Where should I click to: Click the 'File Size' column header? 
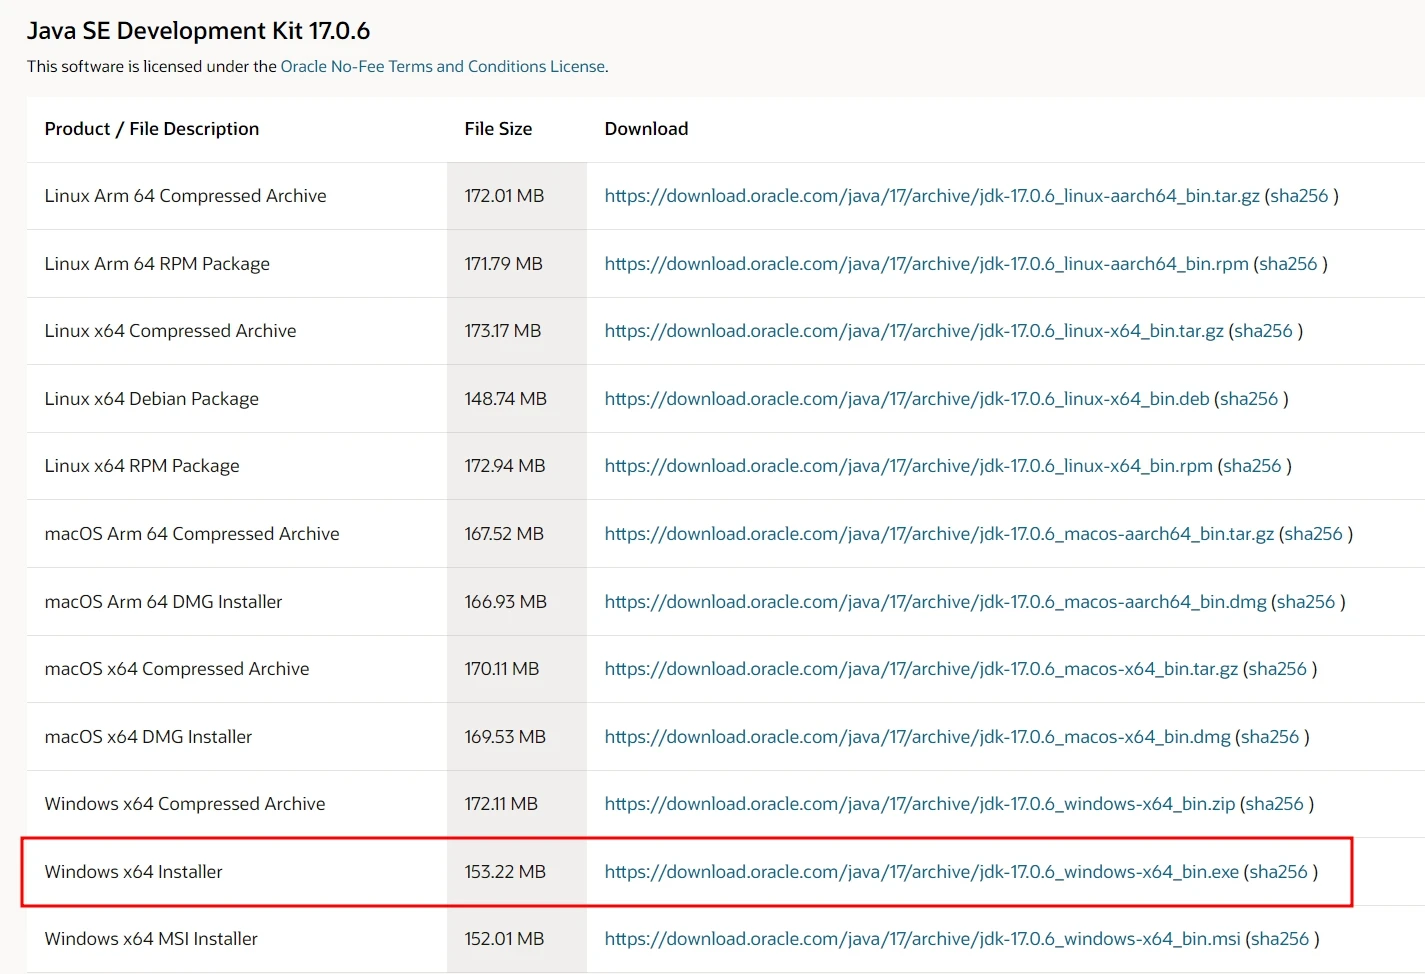[498, 129]
